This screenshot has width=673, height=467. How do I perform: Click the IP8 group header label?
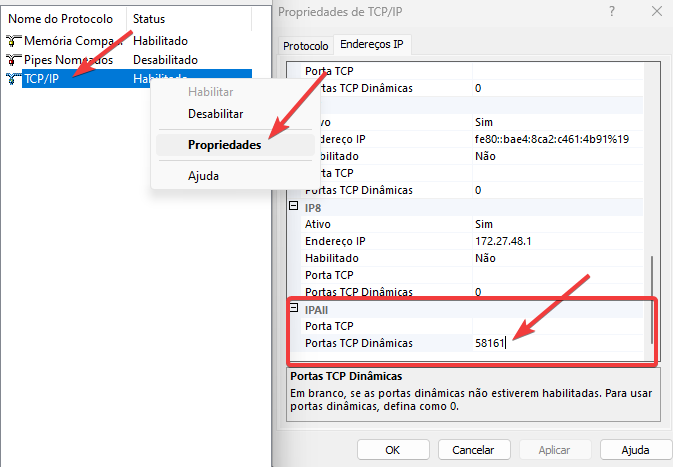tap(313, 208)
